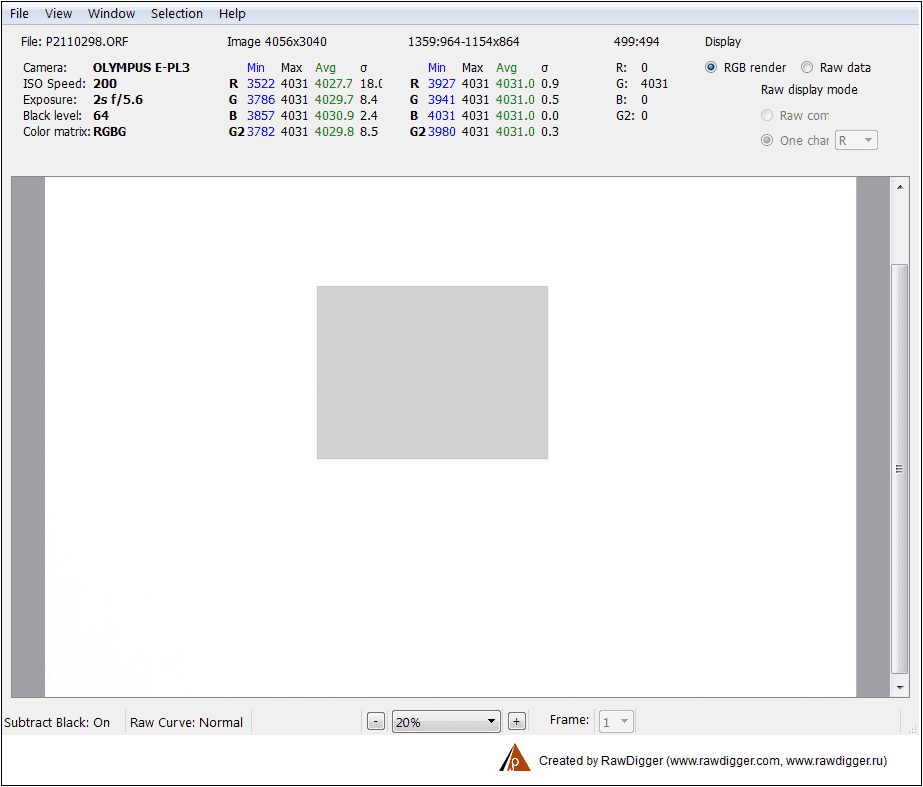923x787 pixels.
Task: Open the File menu
Action: coord(19,14)
